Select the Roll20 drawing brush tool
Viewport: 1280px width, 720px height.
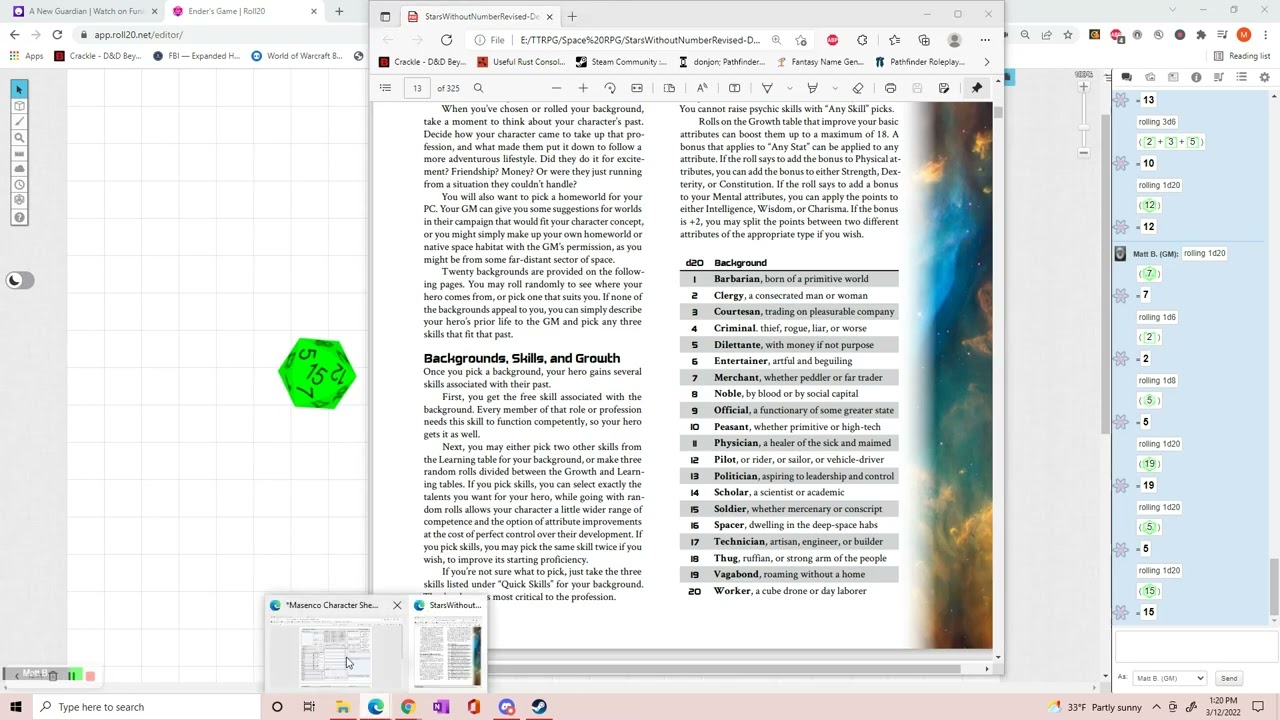pos(19,122)
